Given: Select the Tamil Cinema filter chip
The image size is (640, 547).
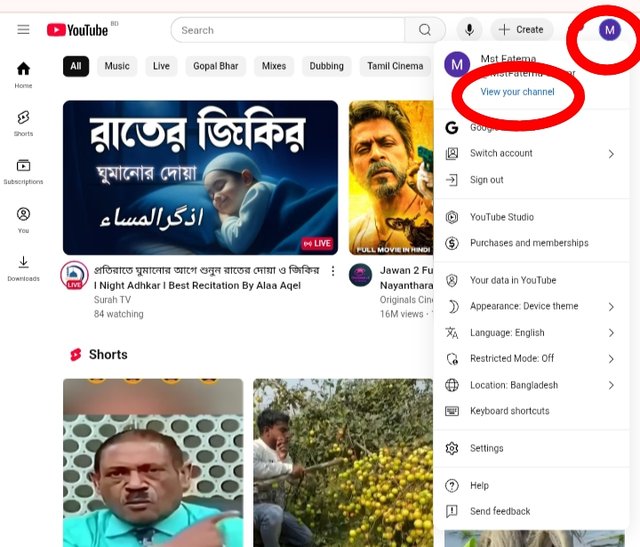Looking at the screenshot, I should click(x=395, y=66).
